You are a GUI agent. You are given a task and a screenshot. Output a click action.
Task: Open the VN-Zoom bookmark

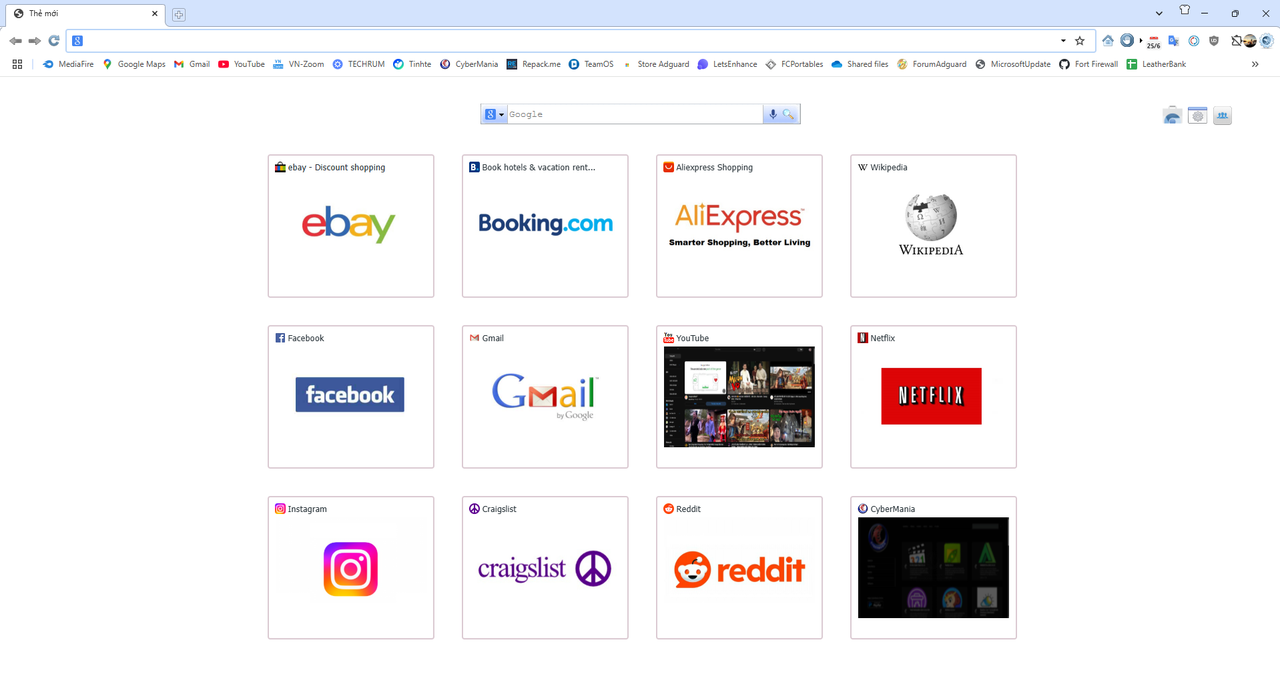tap(298, 64)
